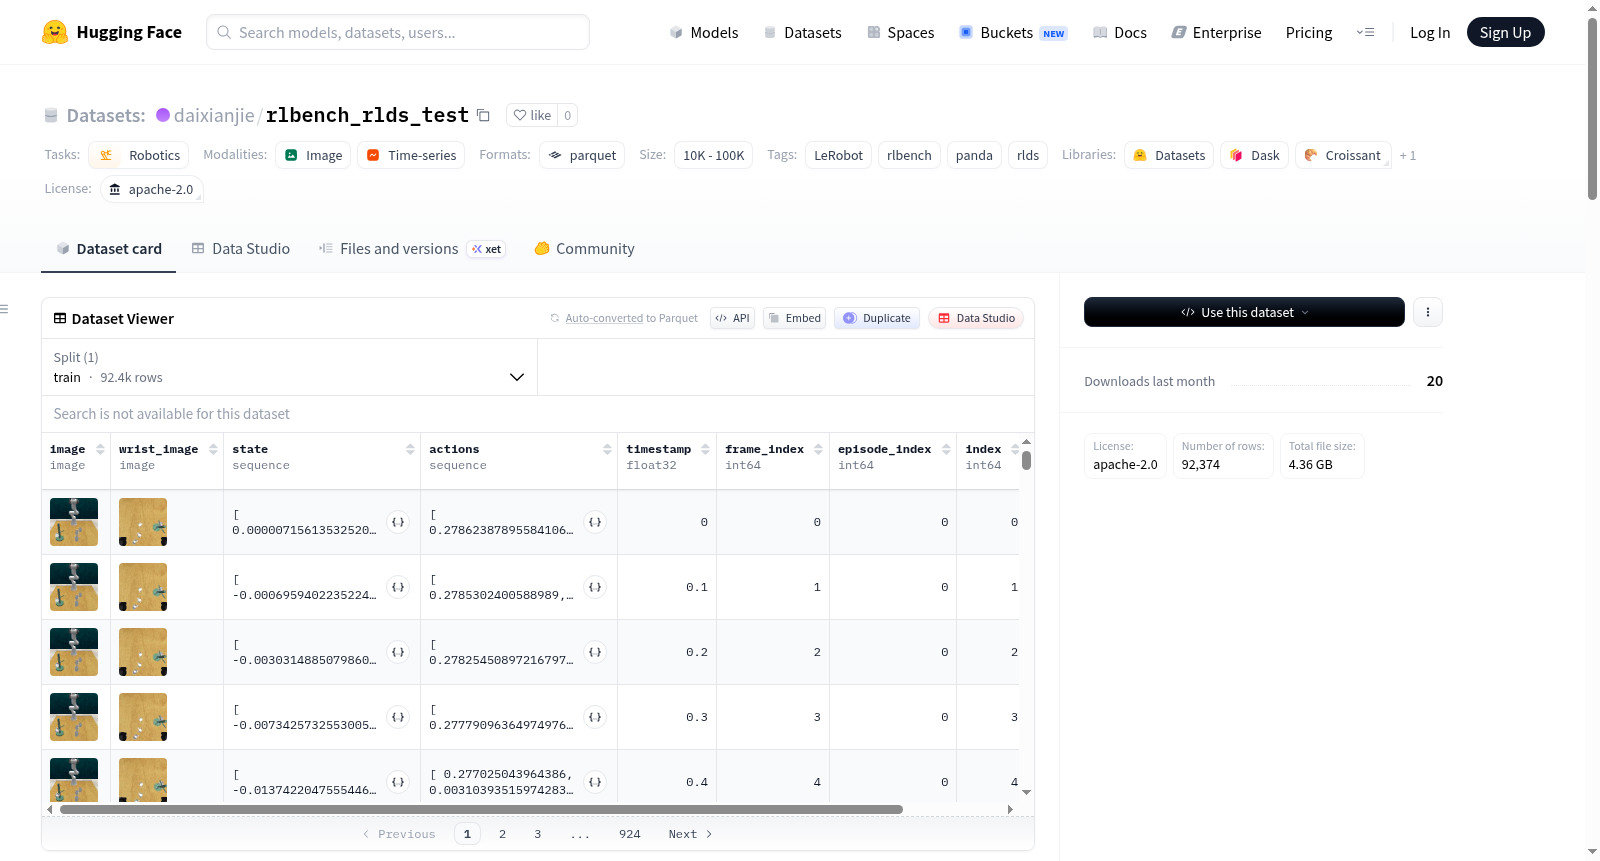Click the Robotics task tag
Viewport: 1600px width, 861px height.
(x=139, y=155)
